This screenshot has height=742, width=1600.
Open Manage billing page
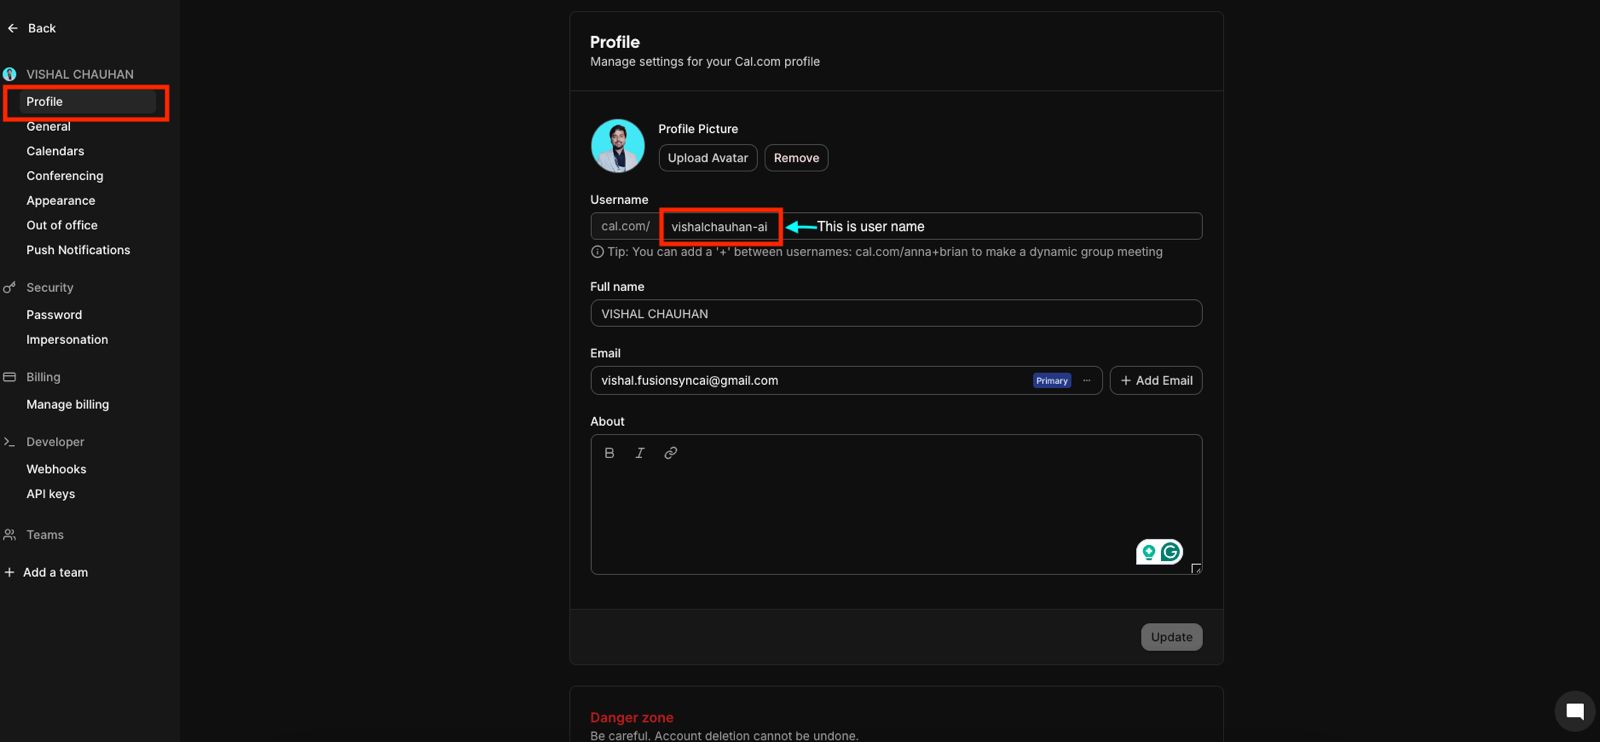[68, 404]
